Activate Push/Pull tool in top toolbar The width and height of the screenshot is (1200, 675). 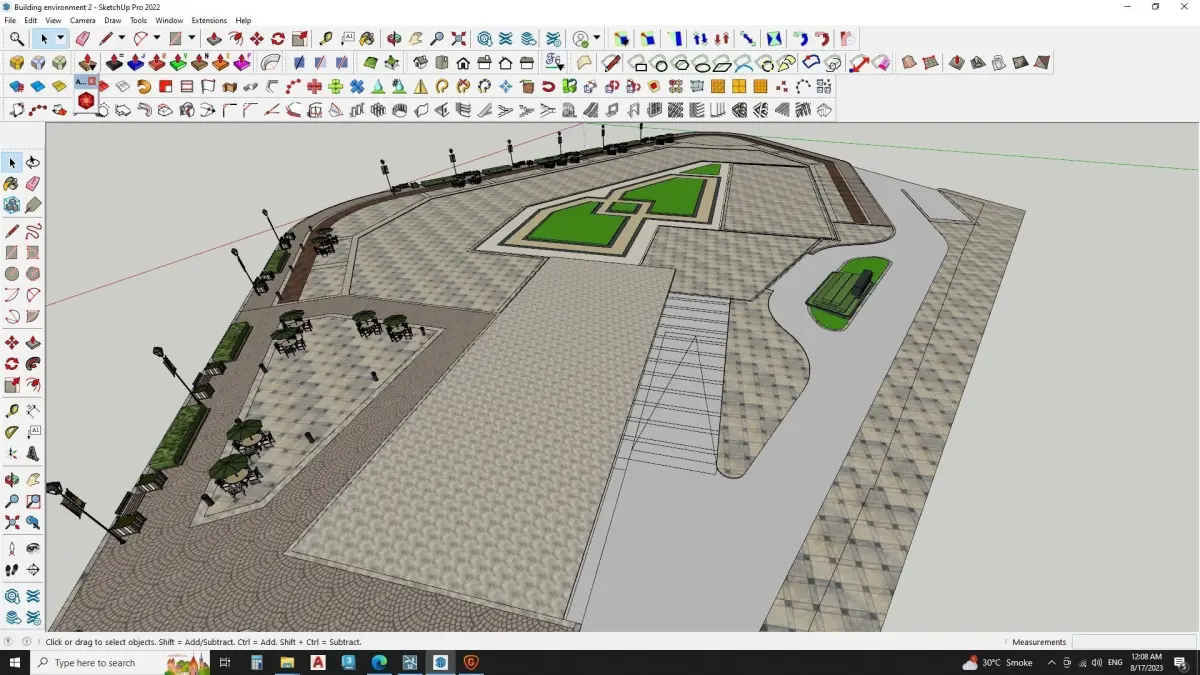click(x=214, y=39)
